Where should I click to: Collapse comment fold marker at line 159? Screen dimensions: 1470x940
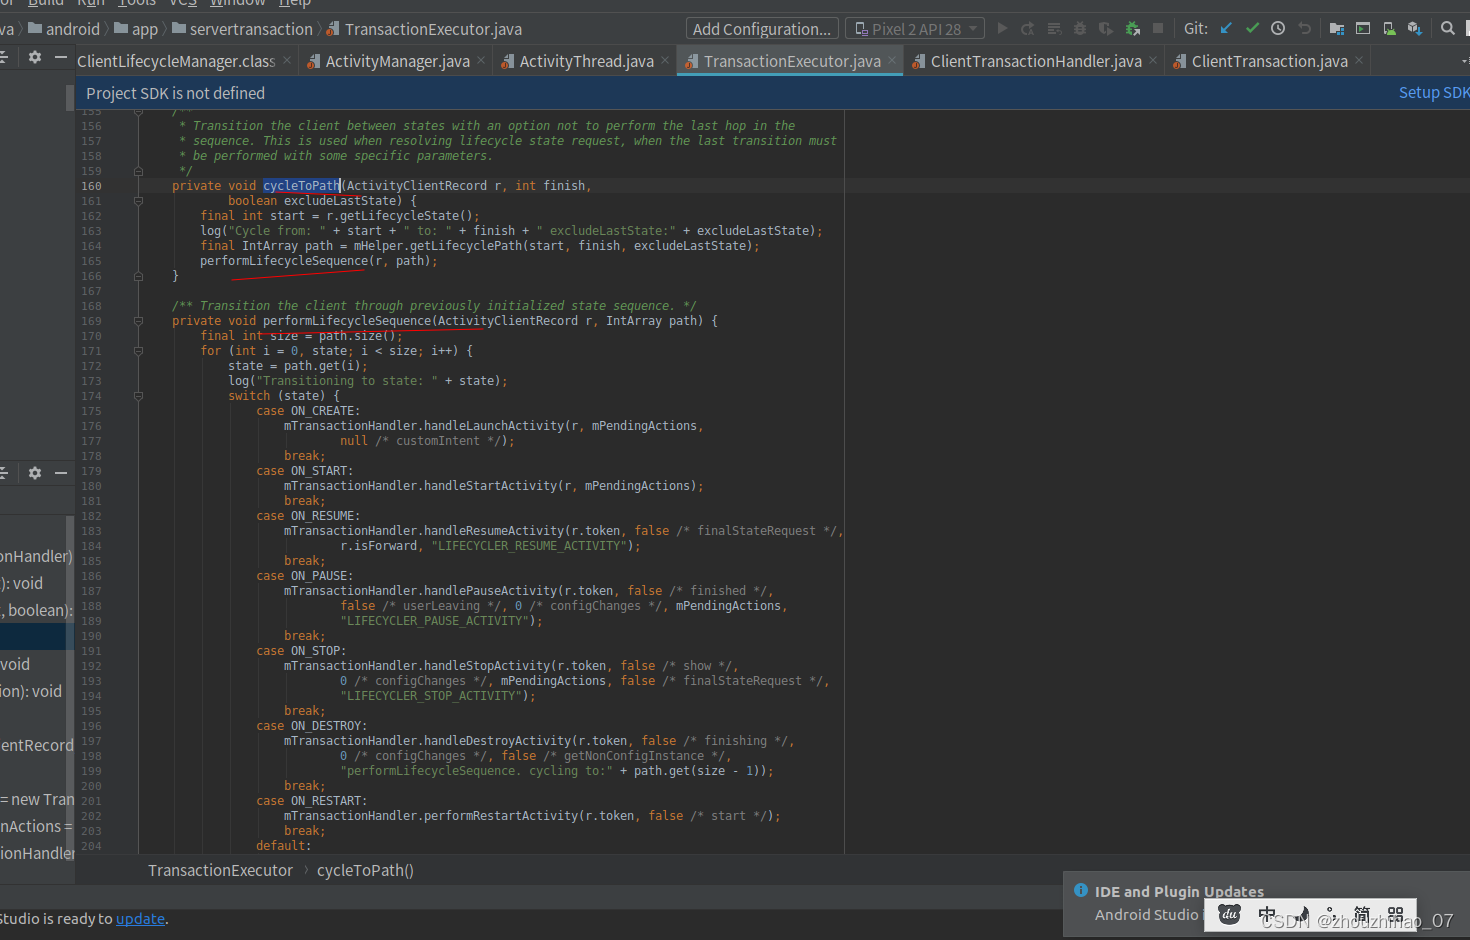point(138,171)
